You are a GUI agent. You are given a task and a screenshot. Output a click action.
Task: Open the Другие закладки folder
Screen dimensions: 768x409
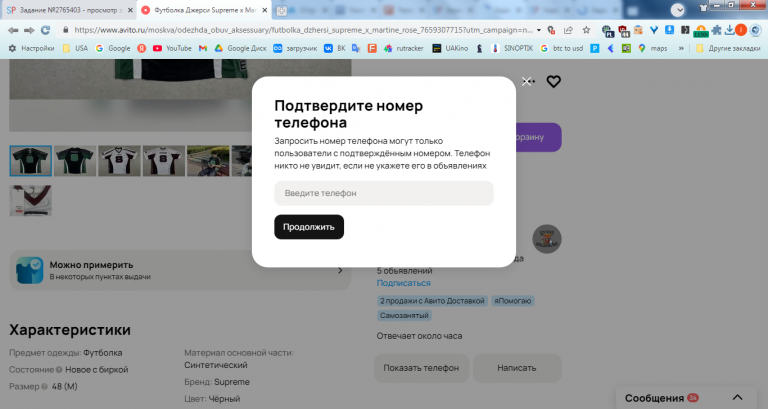[728, 48]
